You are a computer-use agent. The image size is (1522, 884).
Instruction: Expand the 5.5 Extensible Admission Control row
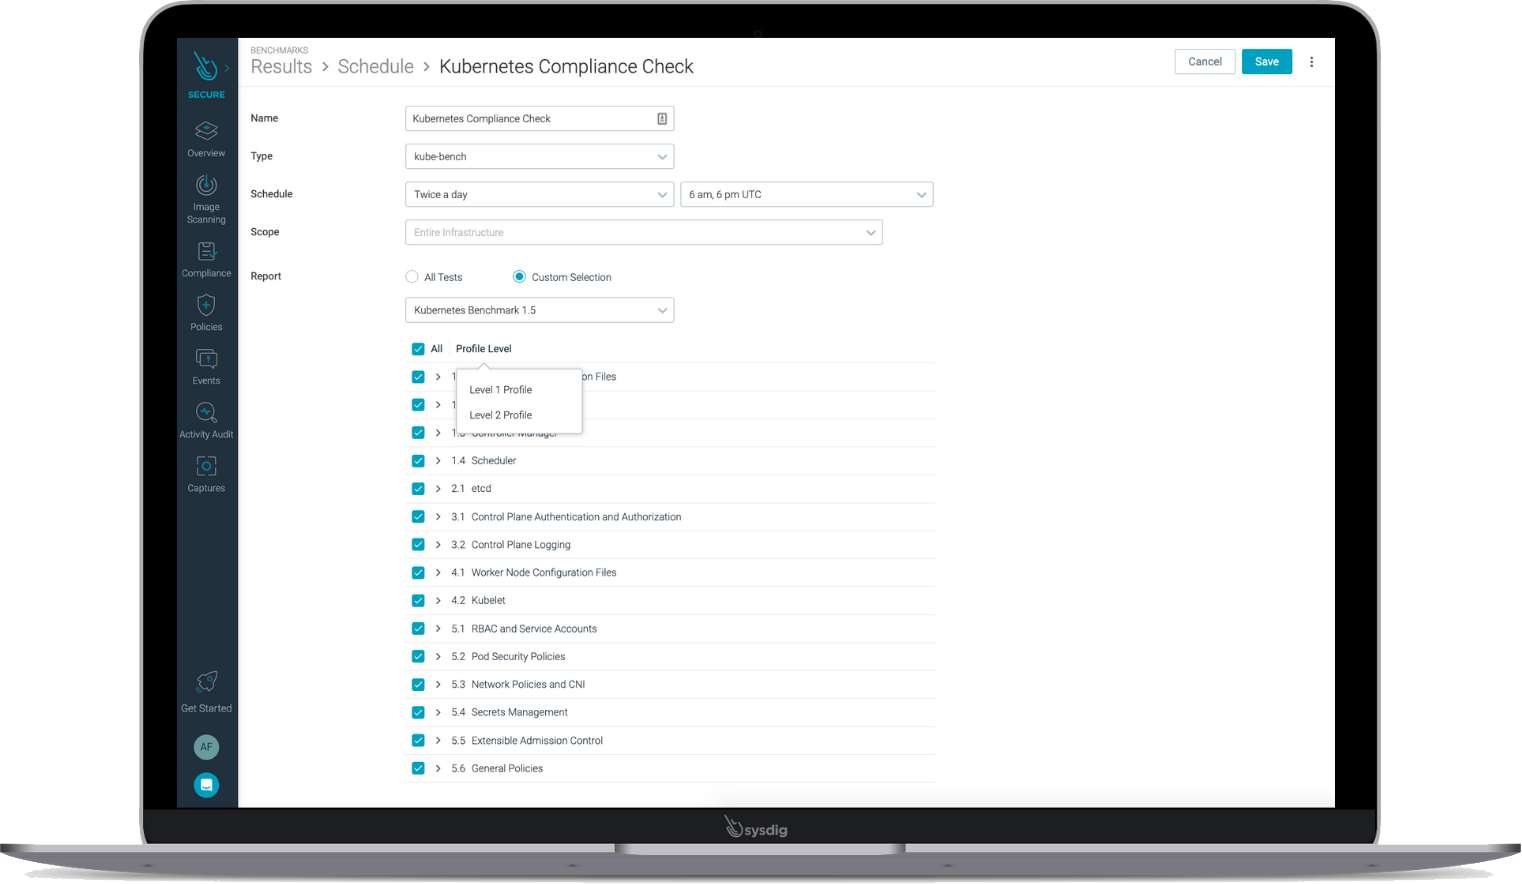click(438, 741)
